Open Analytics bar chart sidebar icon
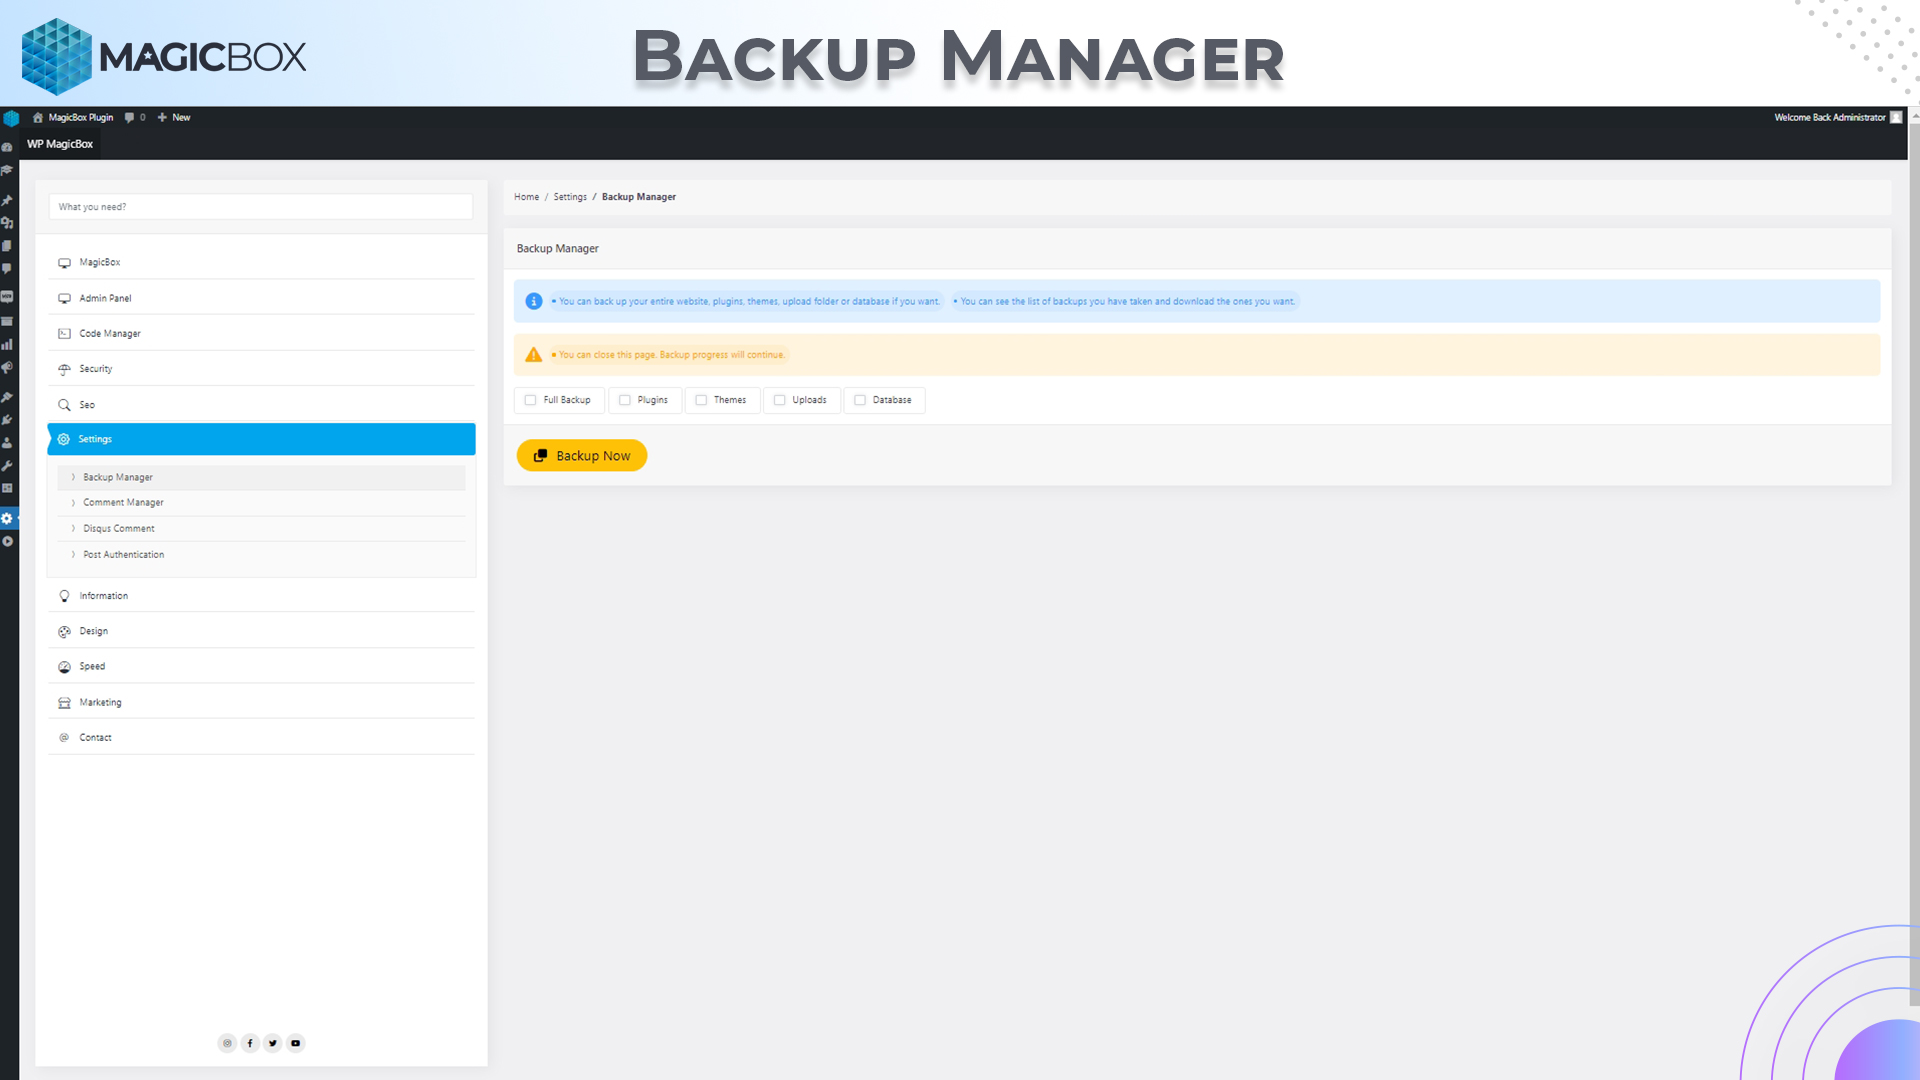The image size is (1920, 1080). point(7,344)
